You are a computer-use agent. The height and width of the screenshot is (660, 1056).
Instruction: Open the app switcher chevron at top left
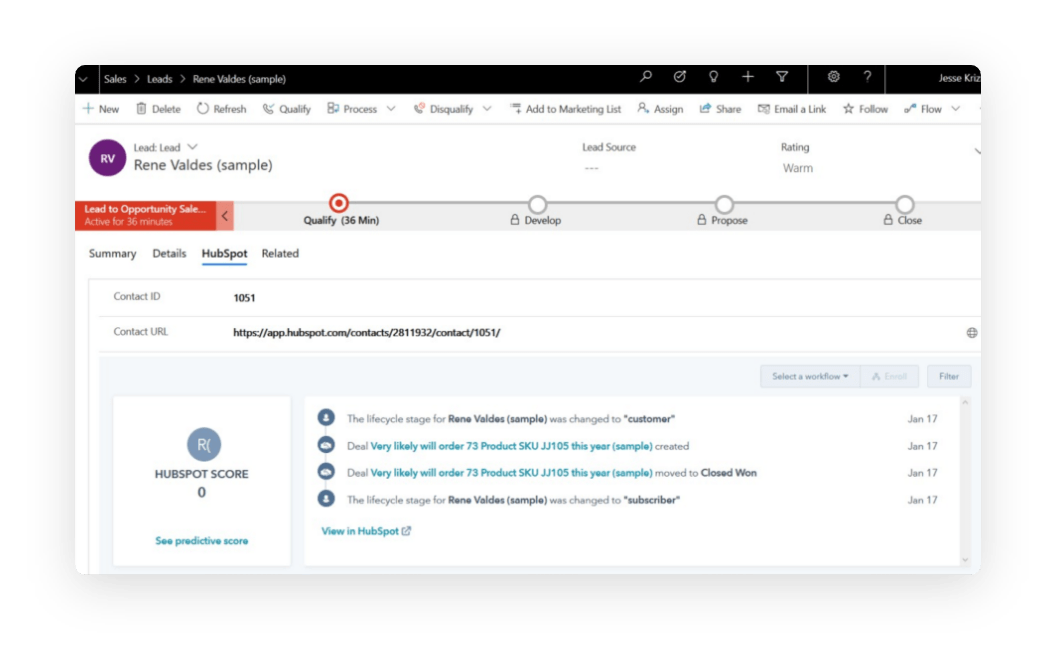pos(83,79)
